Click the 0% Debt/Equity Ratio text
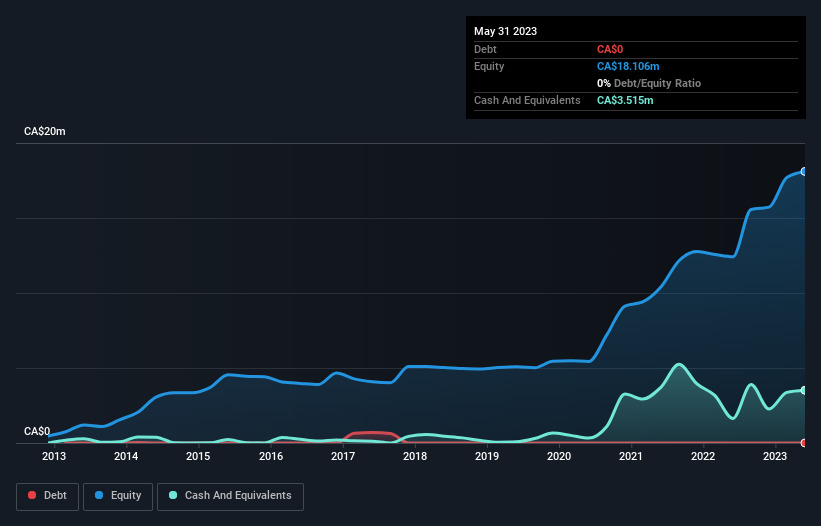The height and width of the screenshot is (526, 821). click(x=649, y=83)
